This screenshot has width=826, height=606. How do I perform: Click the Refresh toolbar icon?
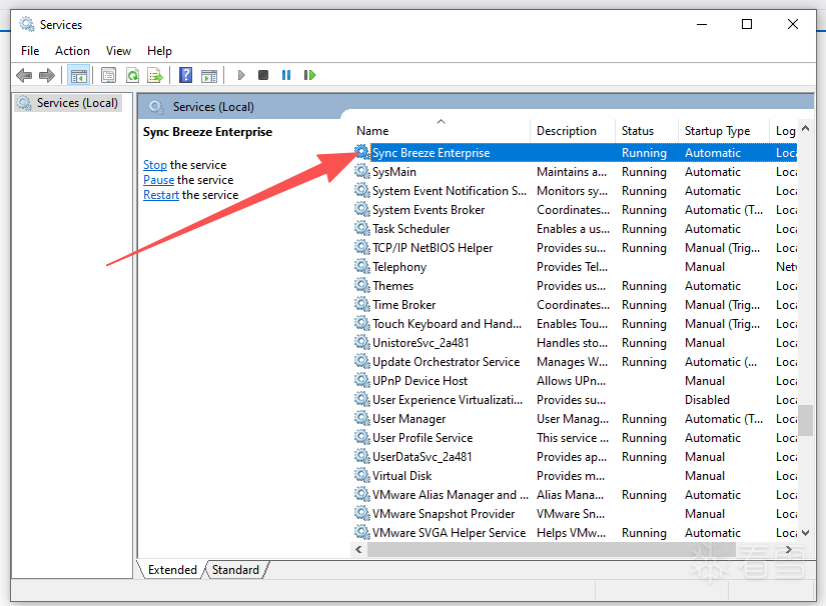coord(132,75)
